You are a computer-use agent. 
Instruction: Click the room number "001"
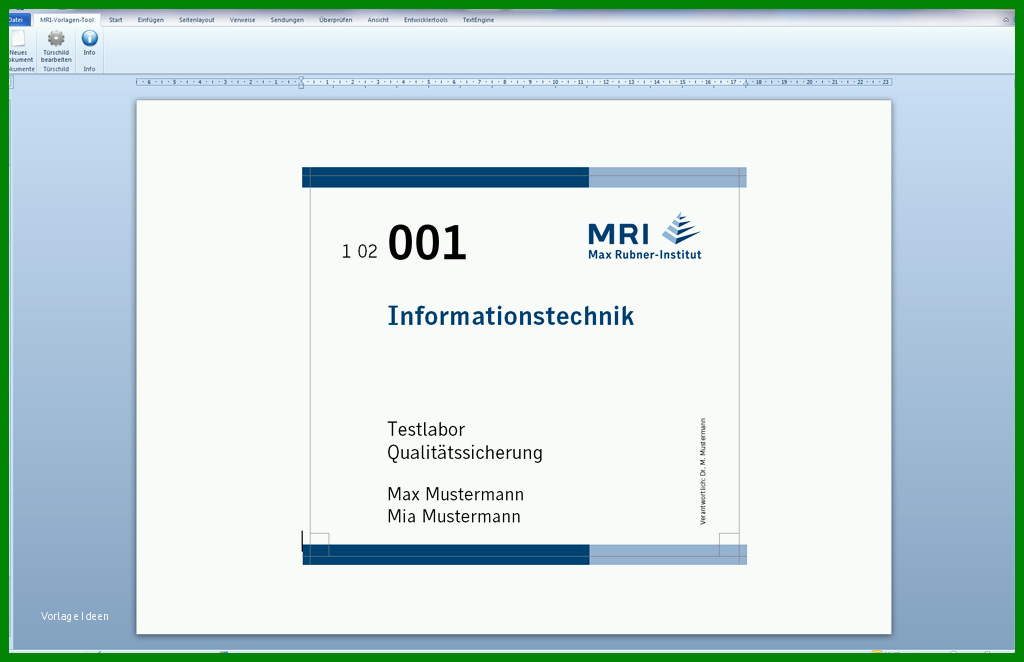click(427, 243)
